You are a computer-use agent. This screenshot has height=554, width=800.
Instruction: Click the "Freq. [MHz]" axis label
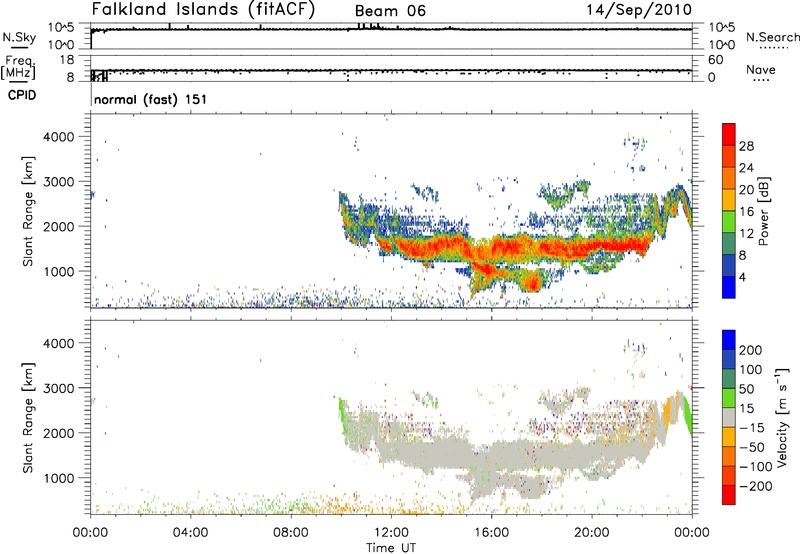pos(19,67)
